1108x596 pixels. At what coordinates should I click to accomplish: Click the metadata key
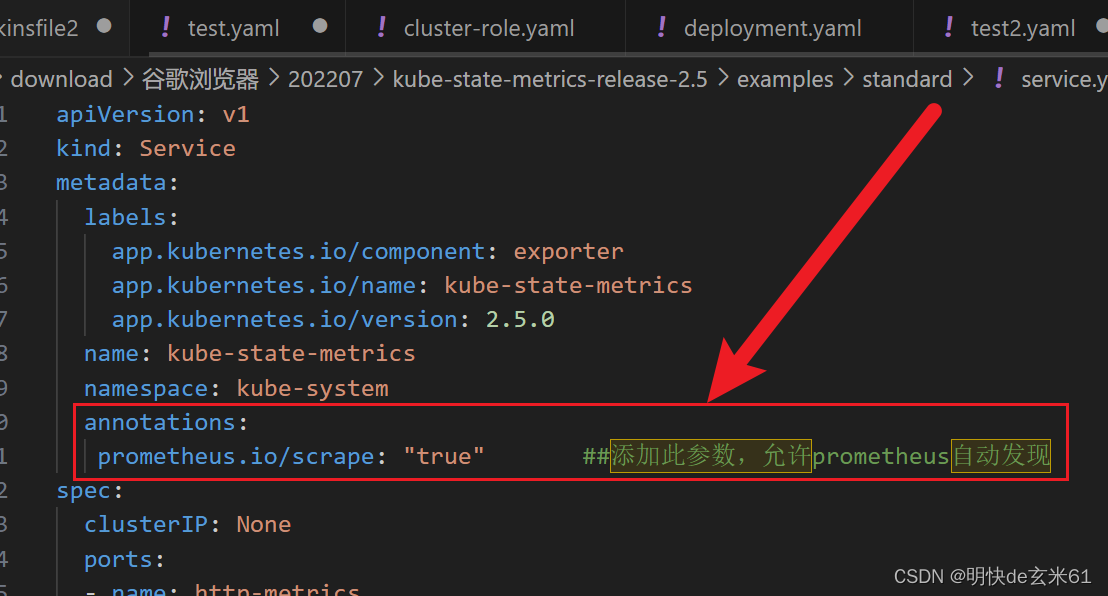tap(111, 183)
